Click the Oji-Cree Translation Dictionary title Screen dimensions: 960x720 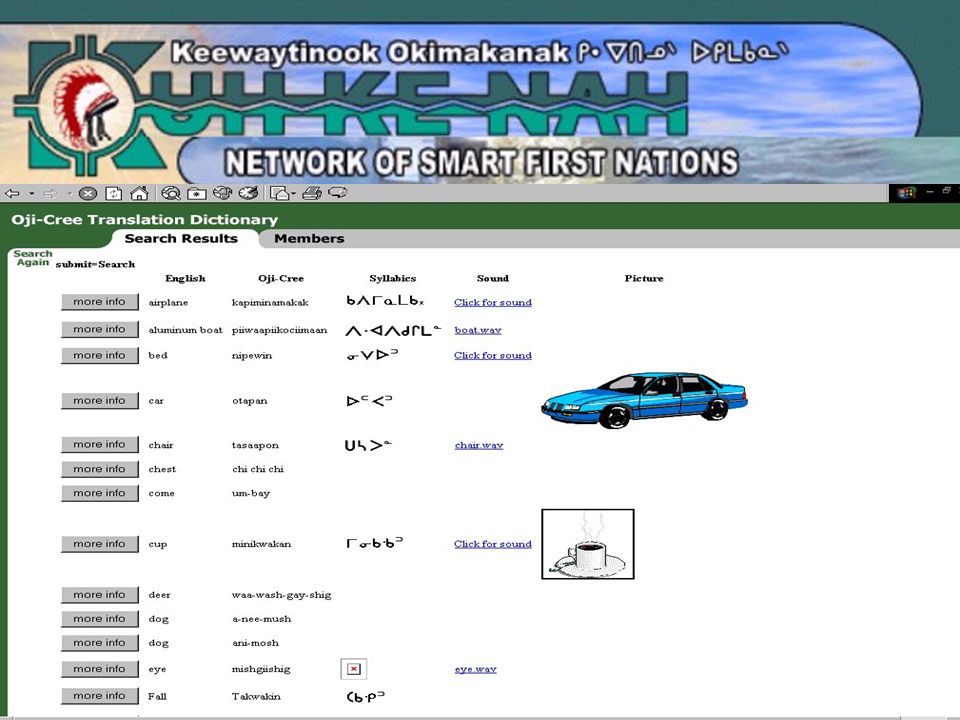click(x=144, y=220)
